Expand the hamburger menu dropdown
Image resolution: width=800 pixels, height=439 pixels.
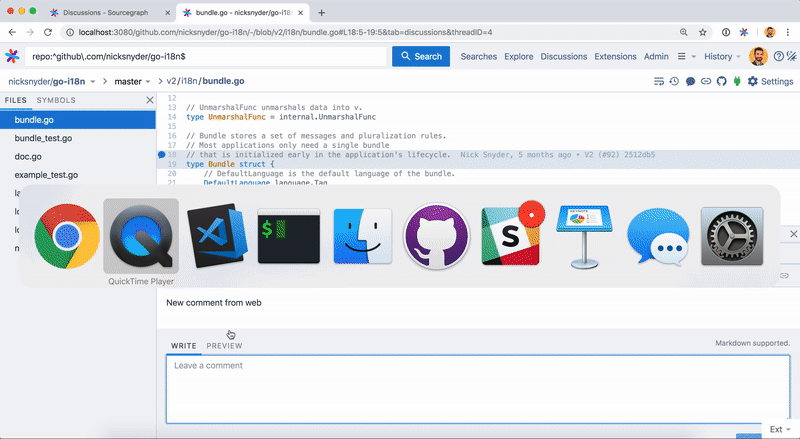click(x=686, y=56)
